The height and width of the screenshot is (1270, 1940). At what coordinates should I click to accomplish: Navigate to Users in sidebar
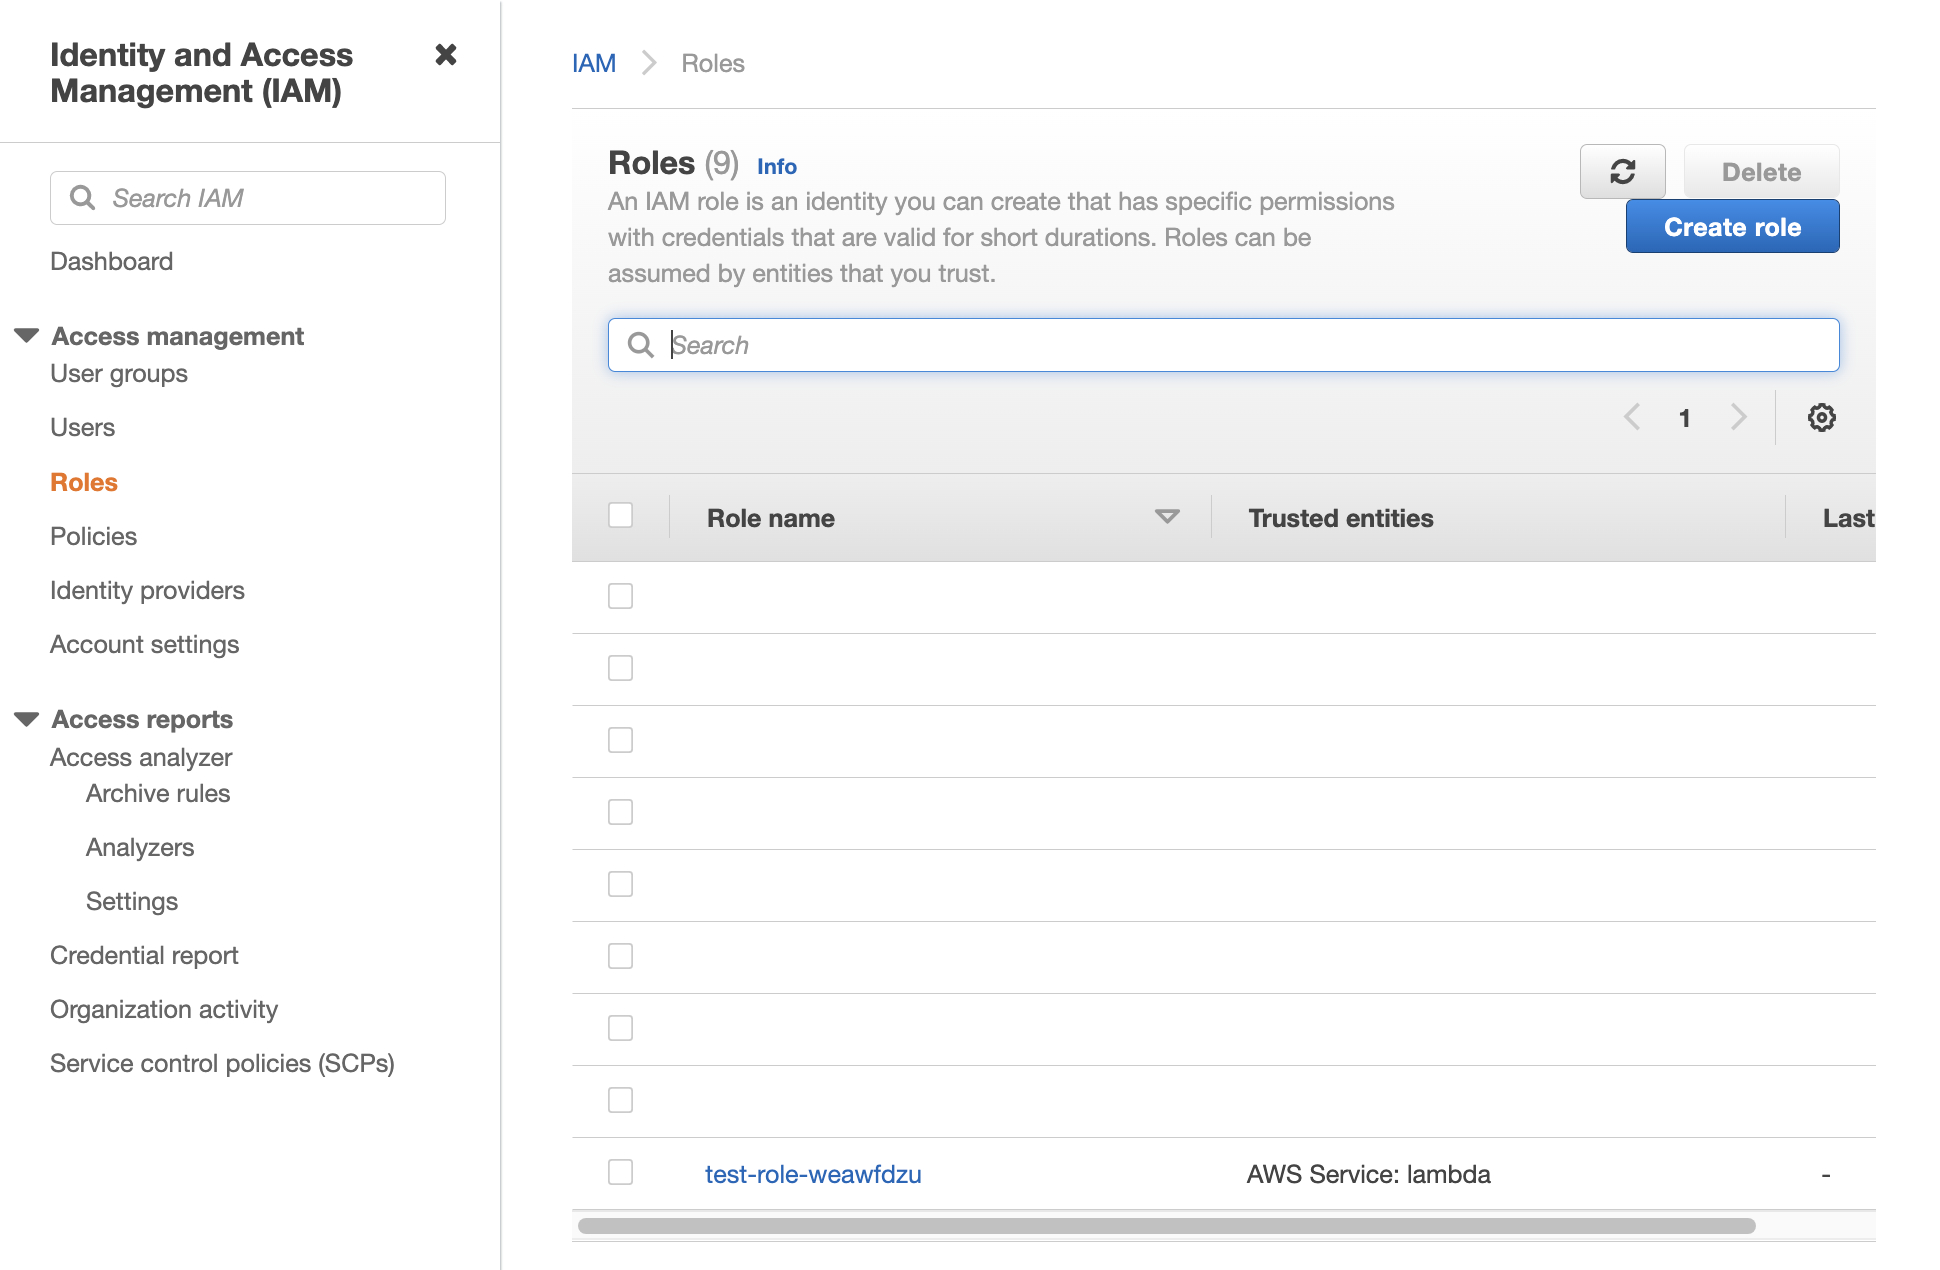pos(82,427)
